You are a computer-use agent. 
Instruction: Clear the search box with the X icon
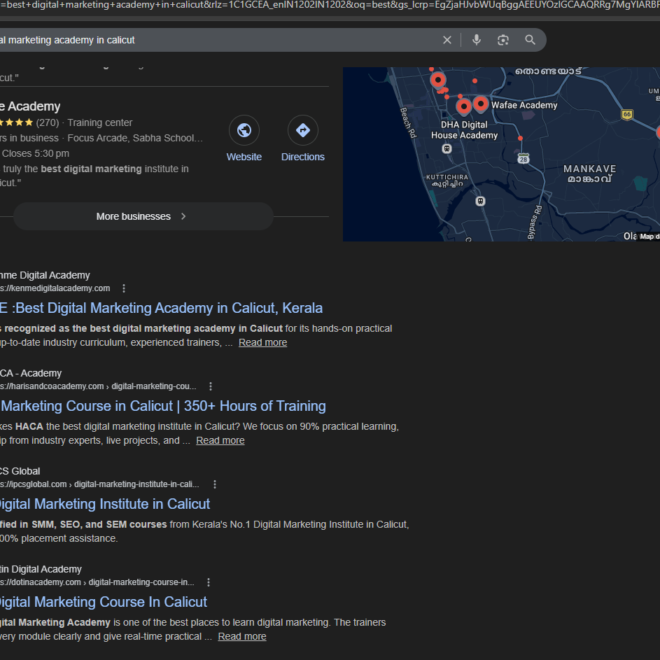(x=447, y=40)
